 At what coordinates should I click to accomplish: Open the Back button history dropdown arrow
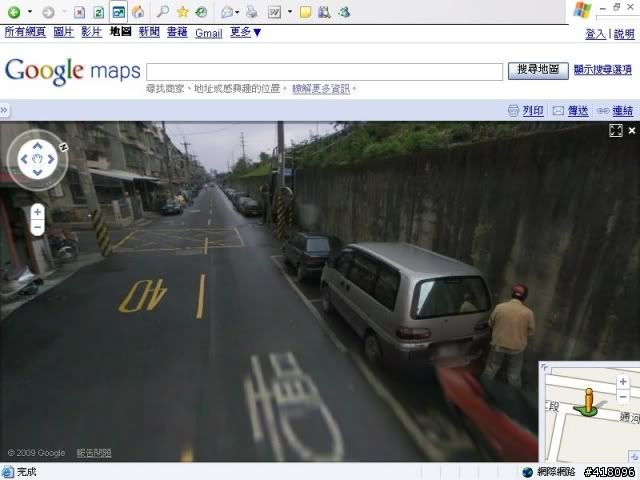(30, 12)
